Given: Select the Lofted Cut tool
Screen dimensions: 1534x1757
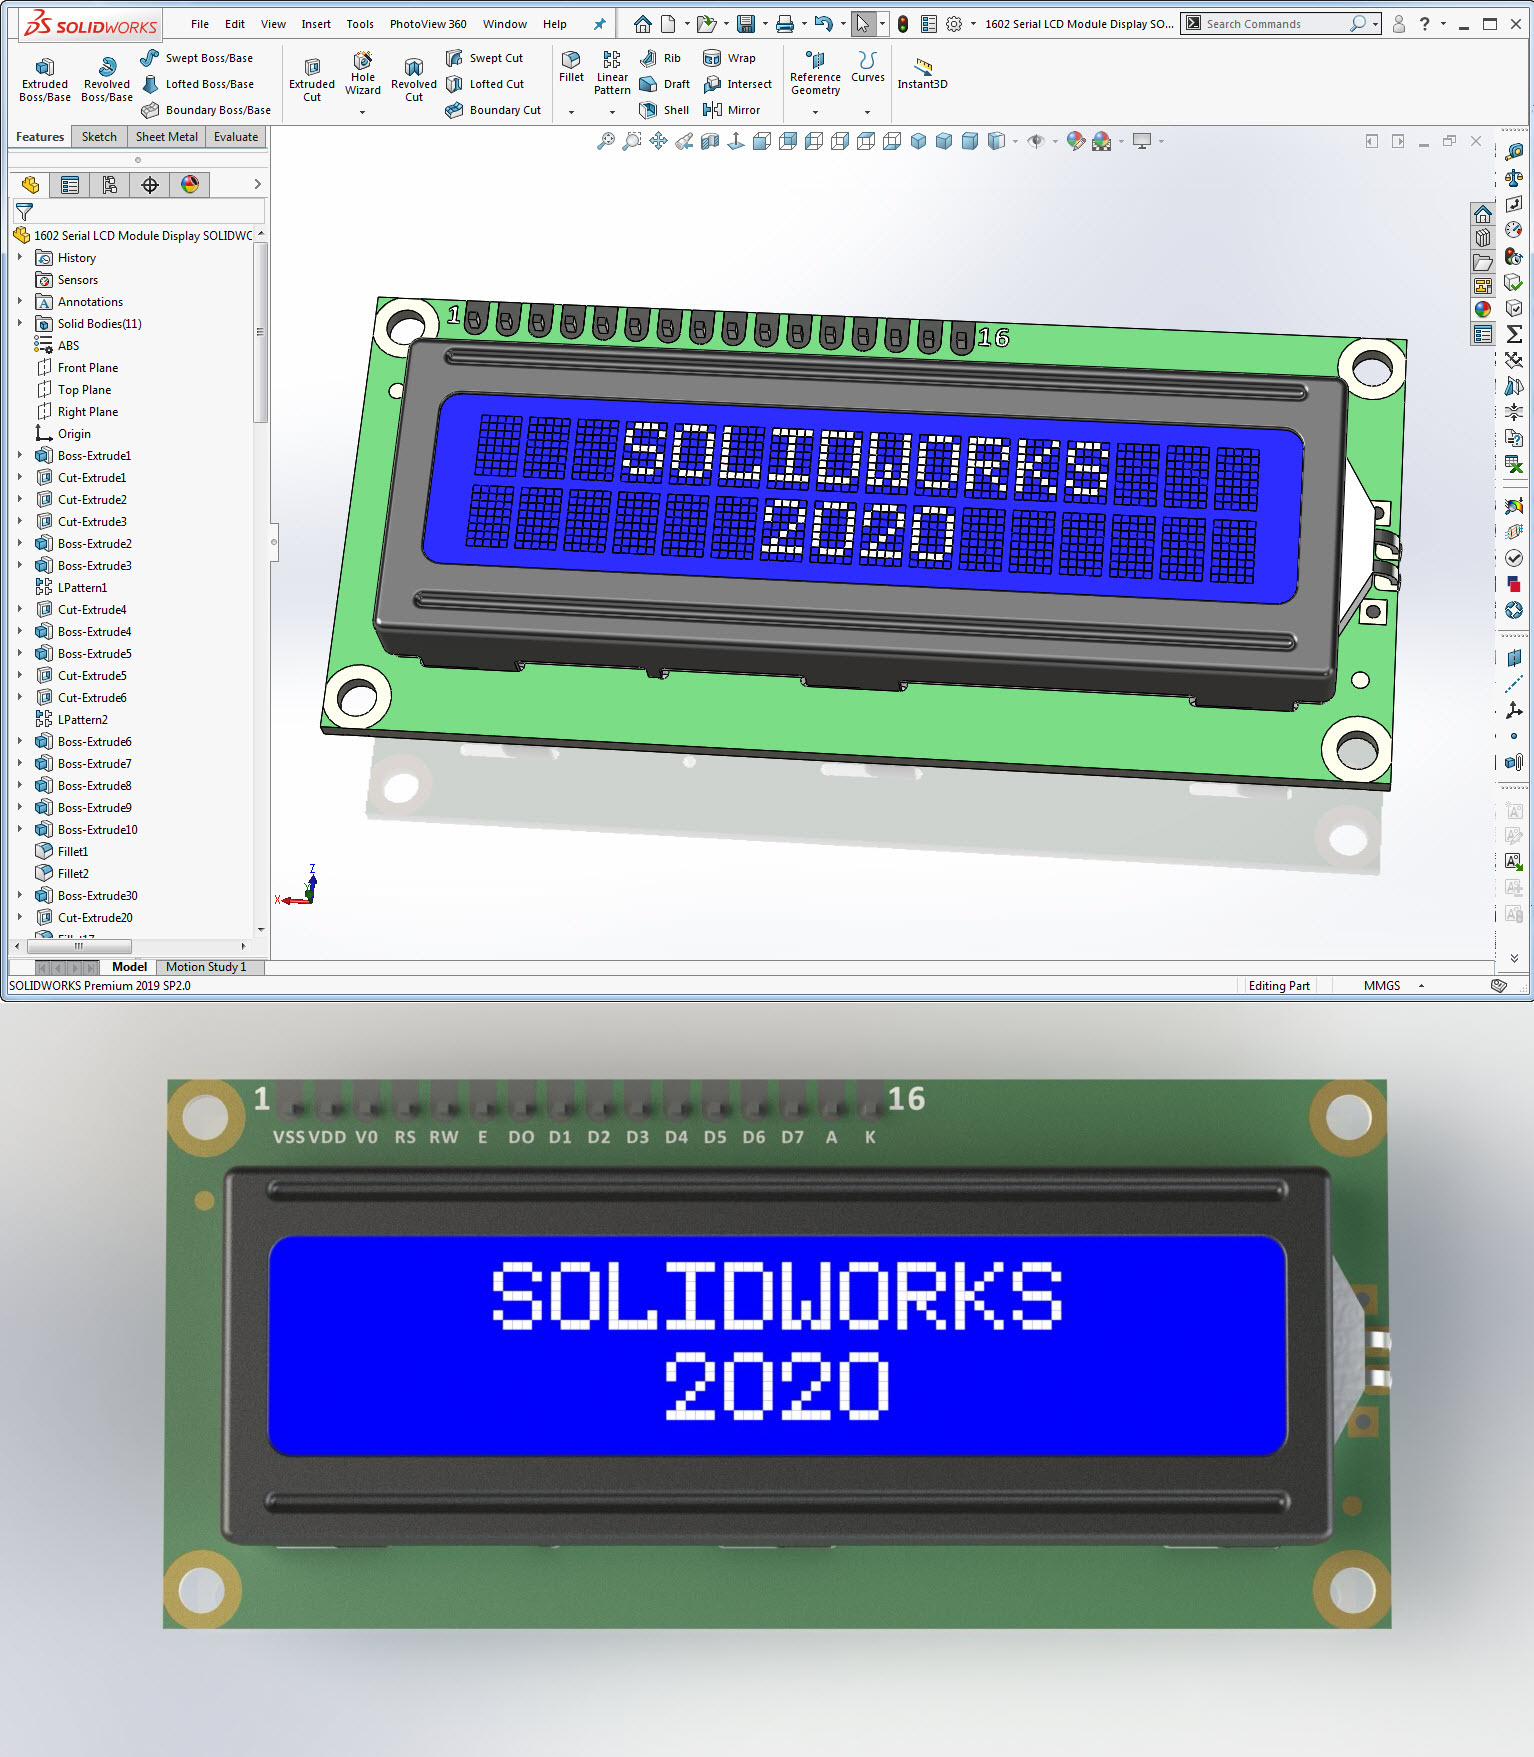Looking at the screenshot, I should coord(485,84).
